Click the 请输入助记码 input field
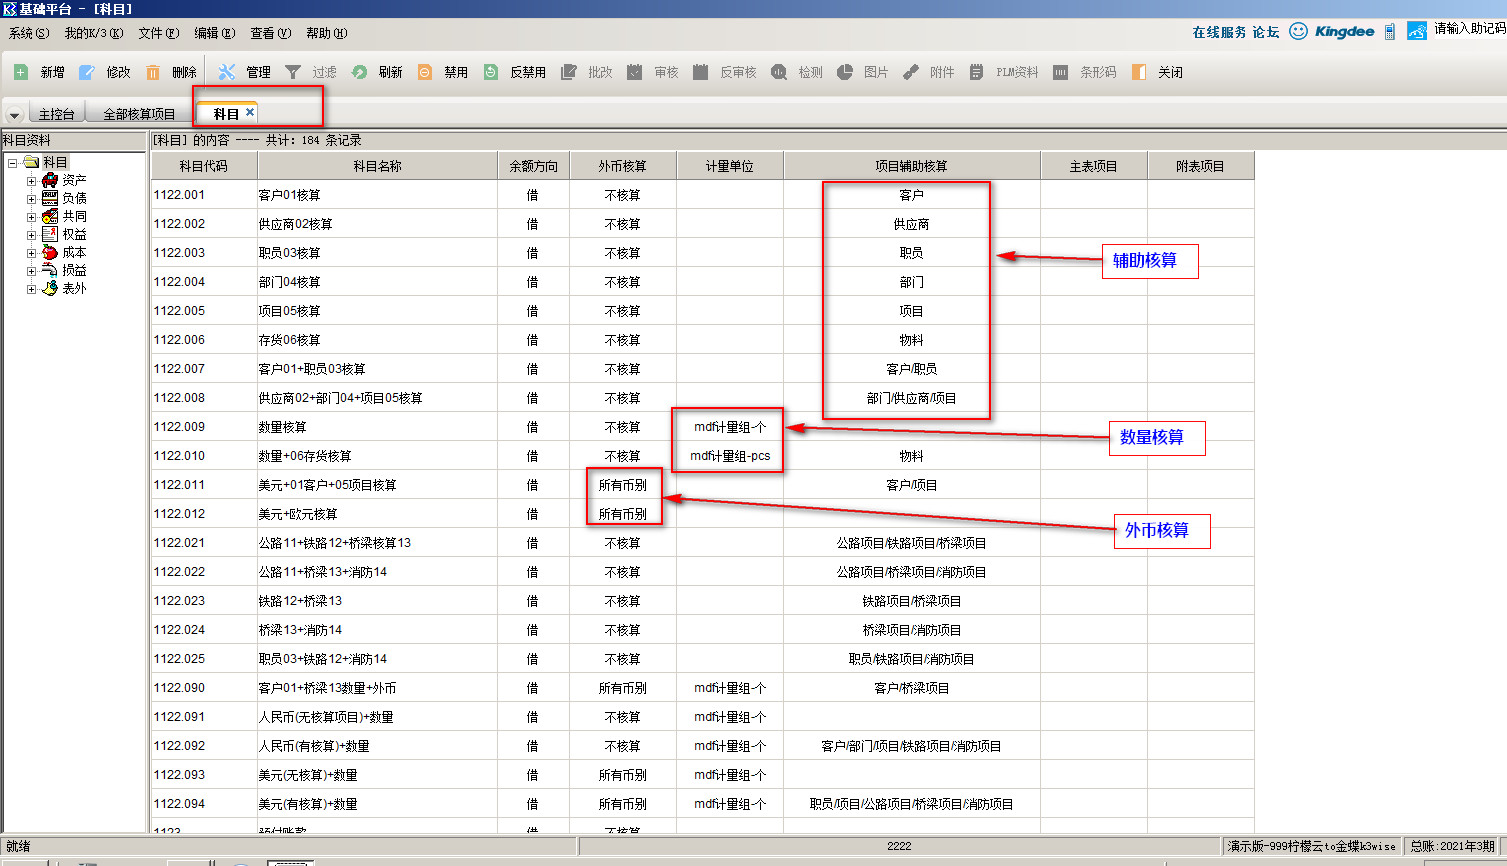The height and width of the screenshot is (866, 1507). 1469,29
